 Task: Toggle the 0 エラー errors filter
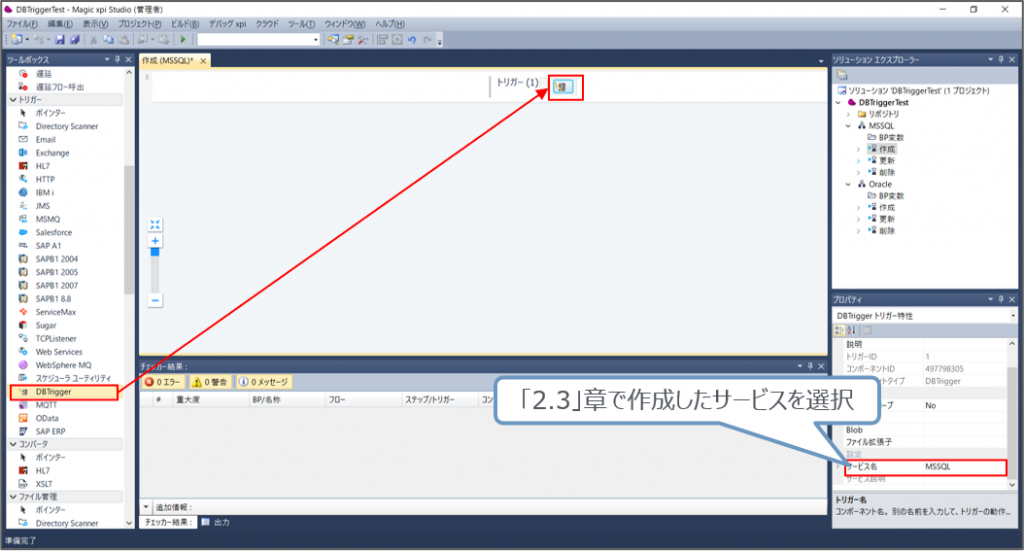[164, 382]
